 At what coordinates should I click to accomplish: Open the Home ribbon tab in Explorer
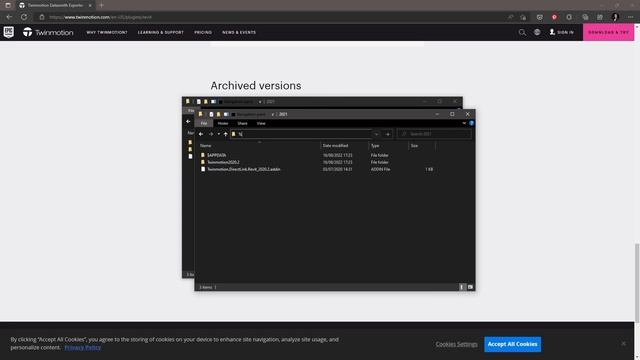[223, 123]
